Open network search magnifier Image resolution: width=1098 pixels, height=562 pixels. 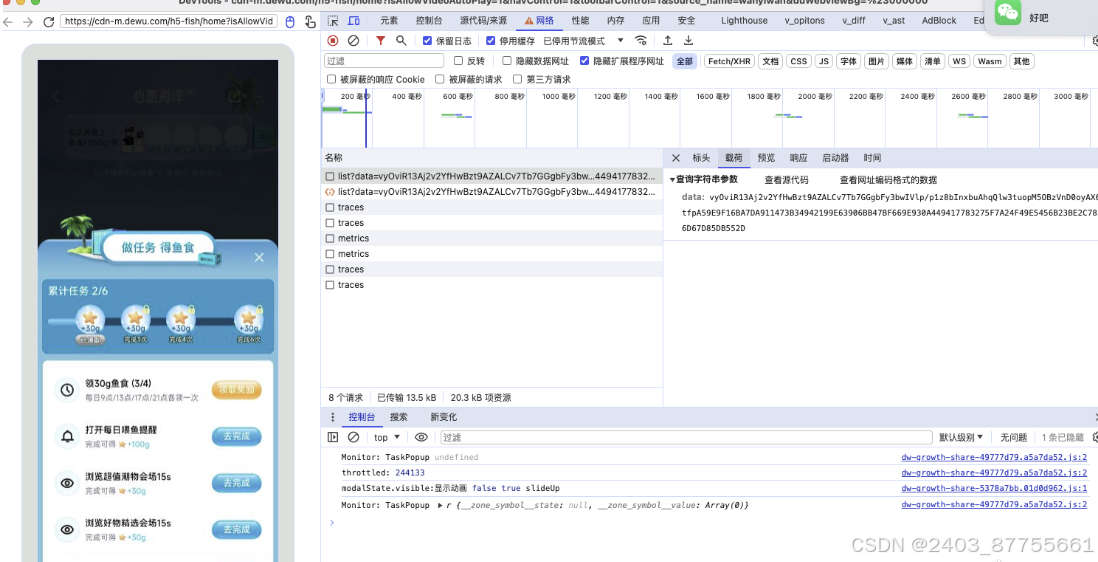[x=401, y=41]
